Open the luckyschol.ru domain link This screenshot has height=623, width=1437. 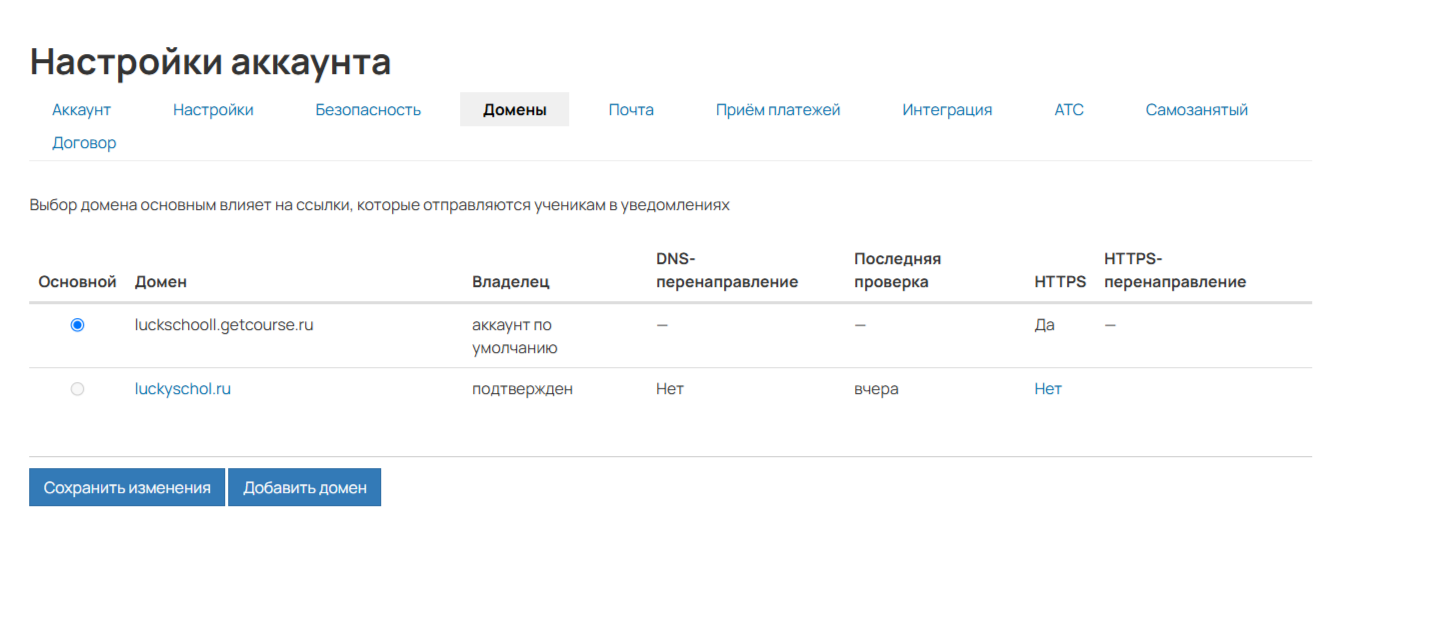(x=183, y=389)
